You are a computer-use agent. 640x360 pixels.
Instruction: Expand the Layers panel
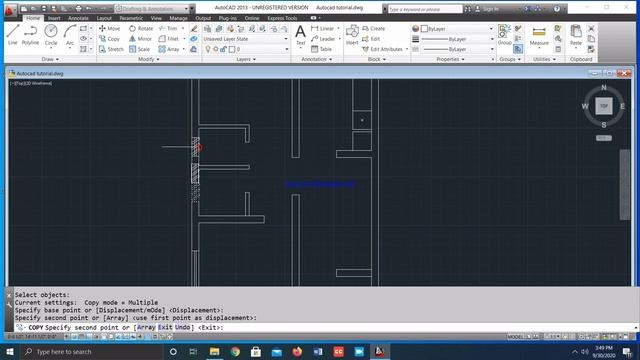coord(246,59)
